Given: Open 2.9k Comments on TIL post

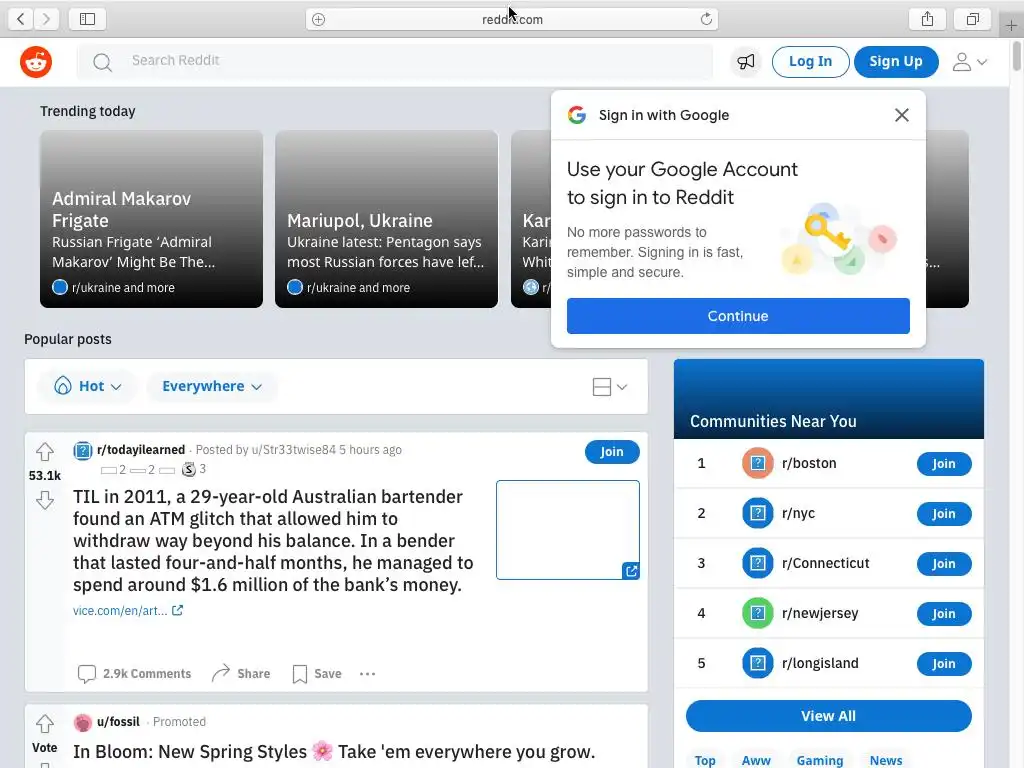Looking at the screenshot, I should pos(135,673).
